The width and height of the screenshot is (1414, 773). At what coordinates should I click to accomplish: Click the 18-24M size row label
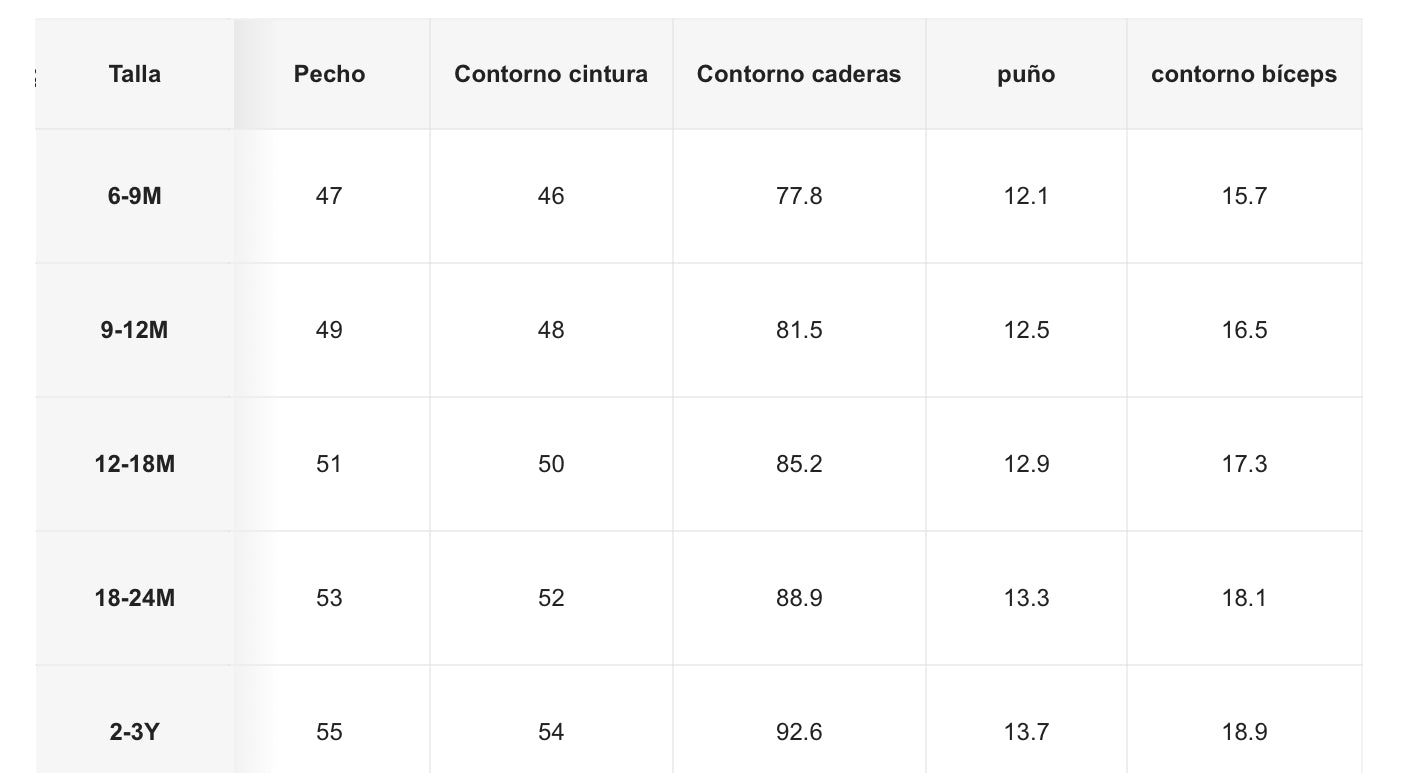point(135,598)
